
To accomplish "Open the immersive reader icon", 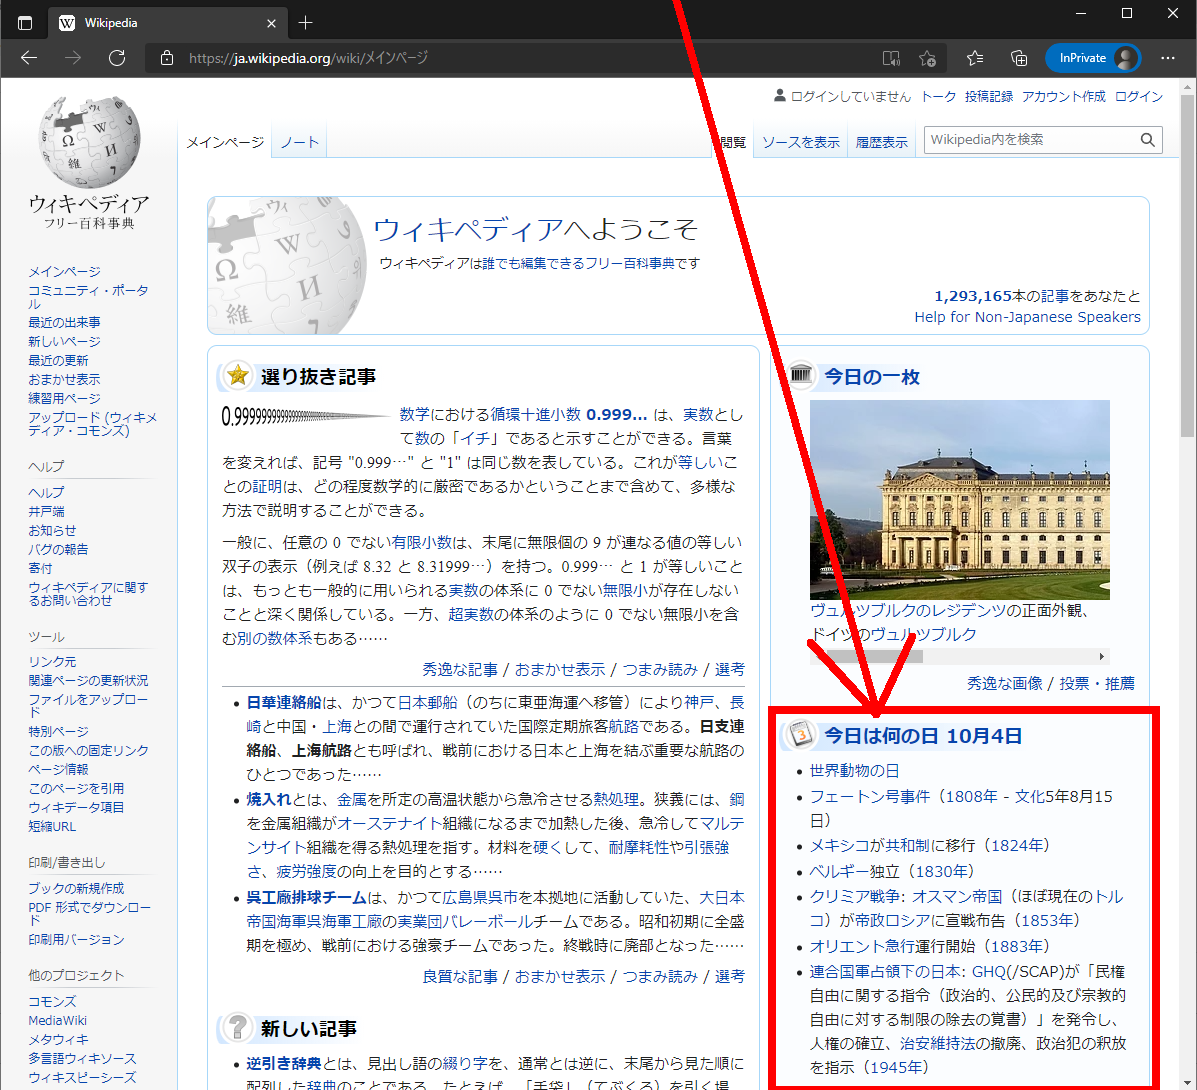I will pos(891,58).
